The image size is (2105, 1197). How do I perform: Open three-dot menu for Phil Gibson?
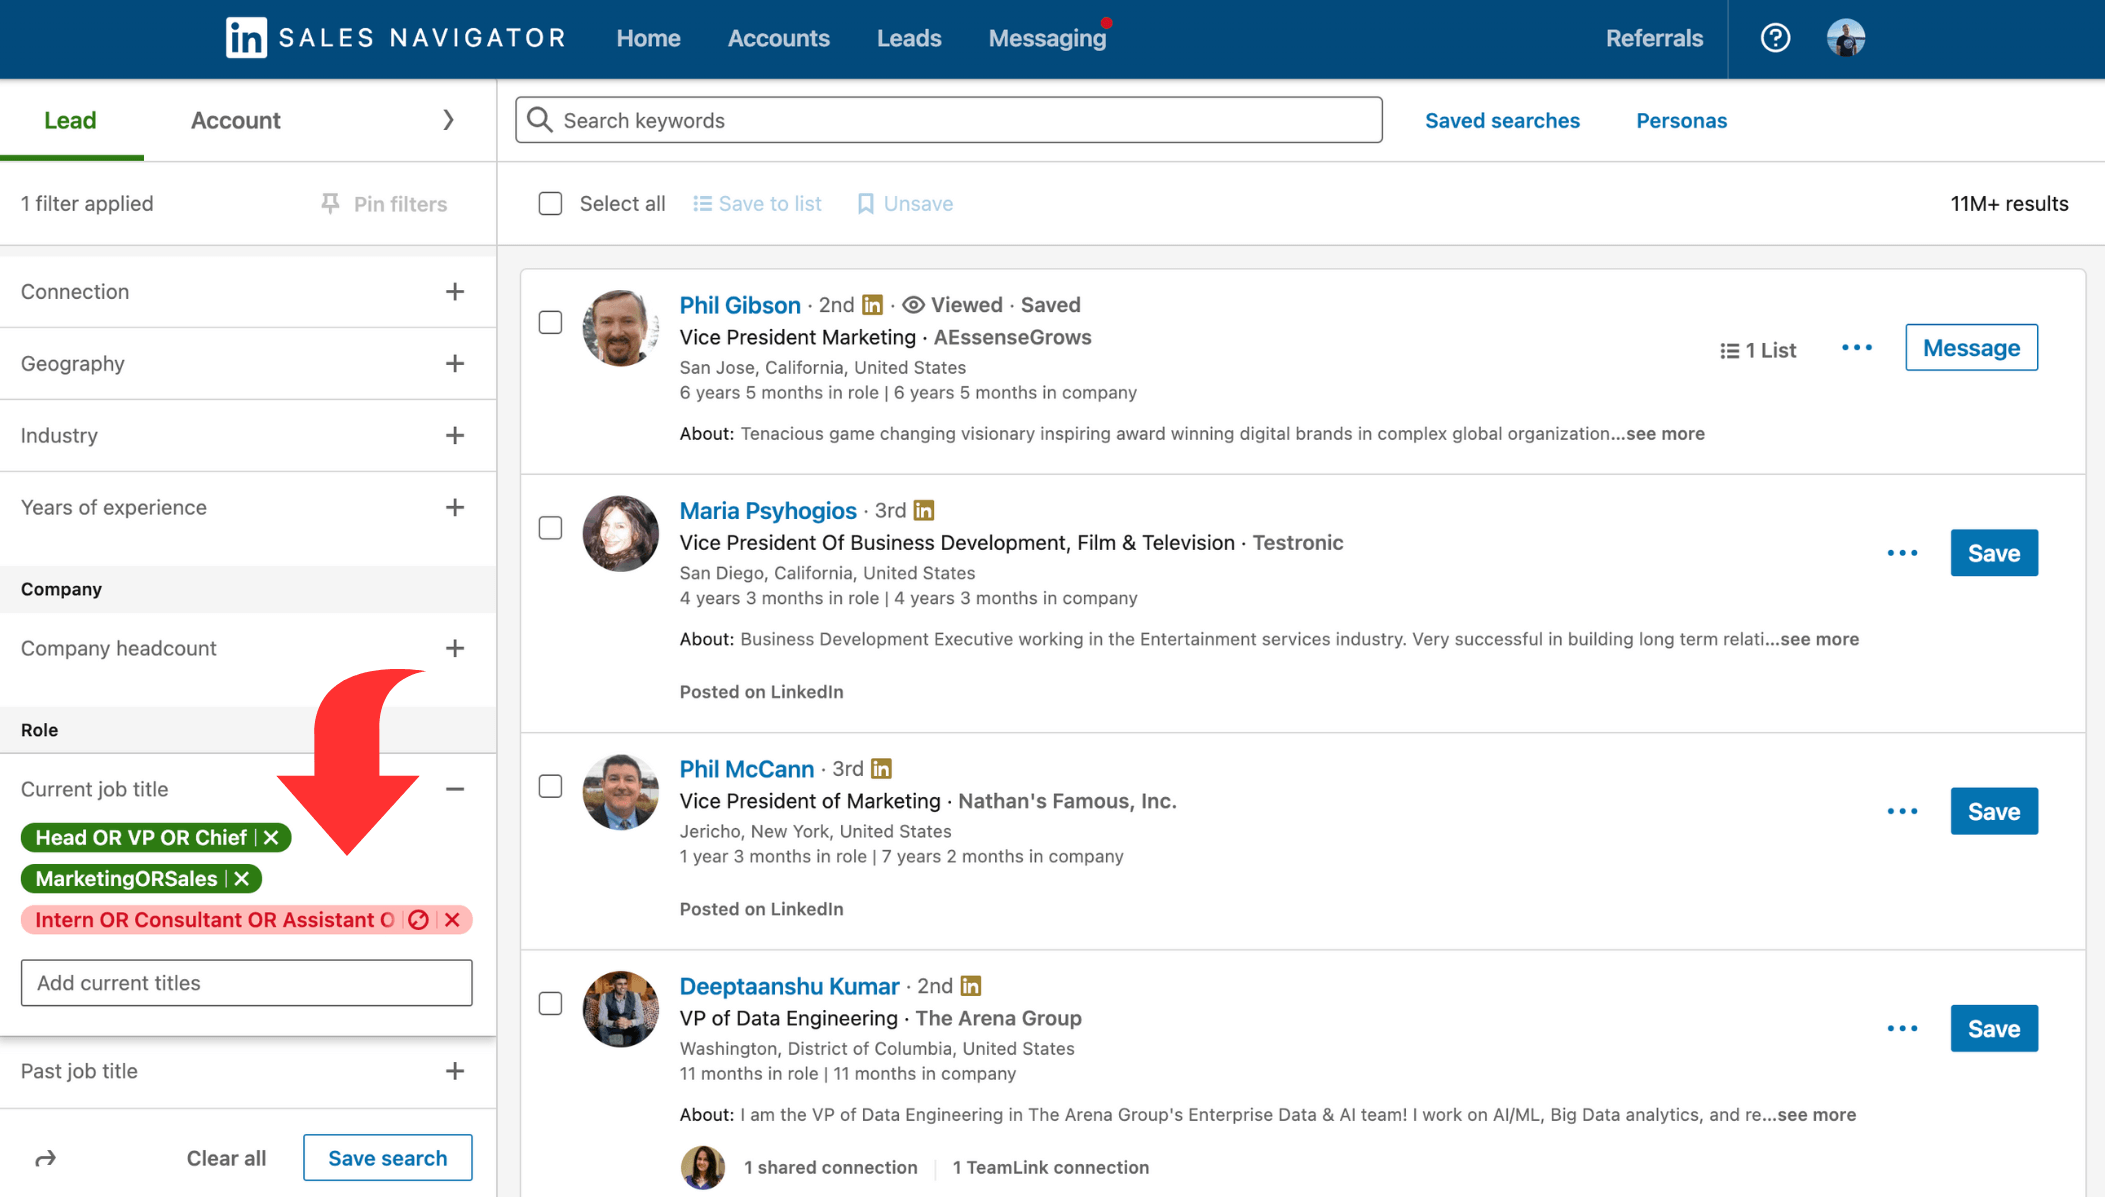[x=1857, y=348]
